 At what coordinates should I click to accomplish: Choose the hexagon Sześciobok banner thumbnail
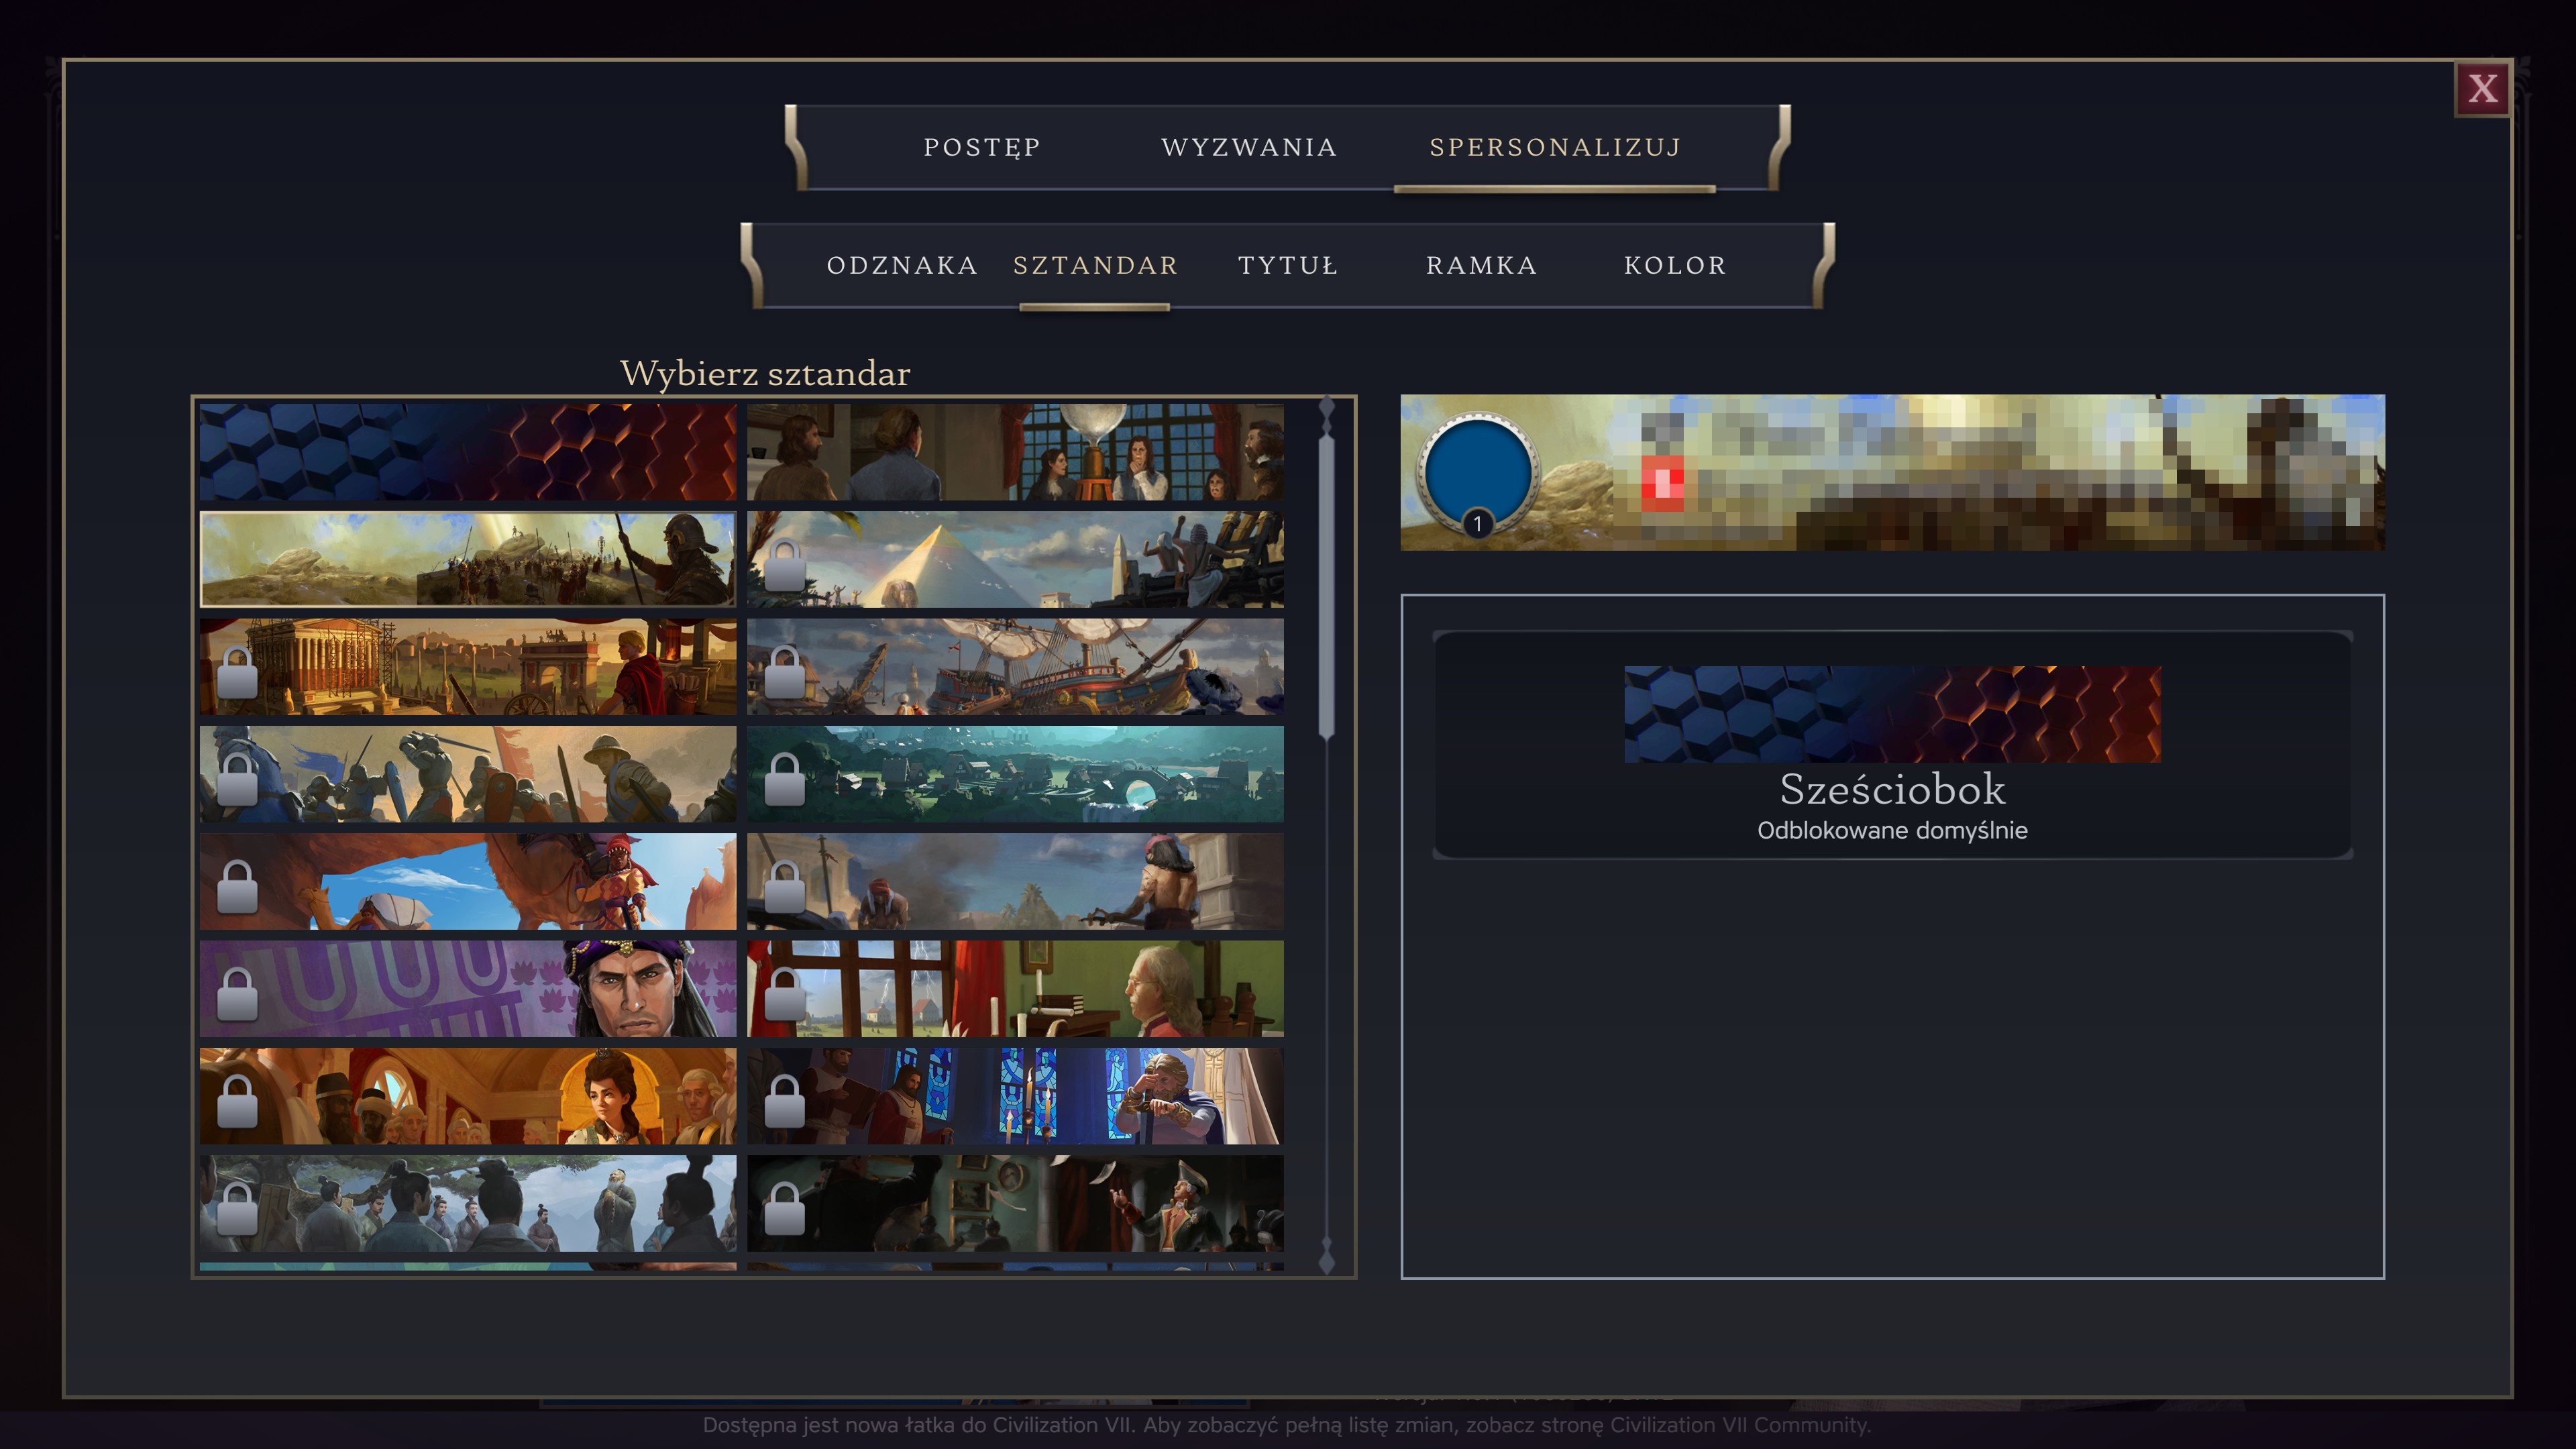coord(468,452)
